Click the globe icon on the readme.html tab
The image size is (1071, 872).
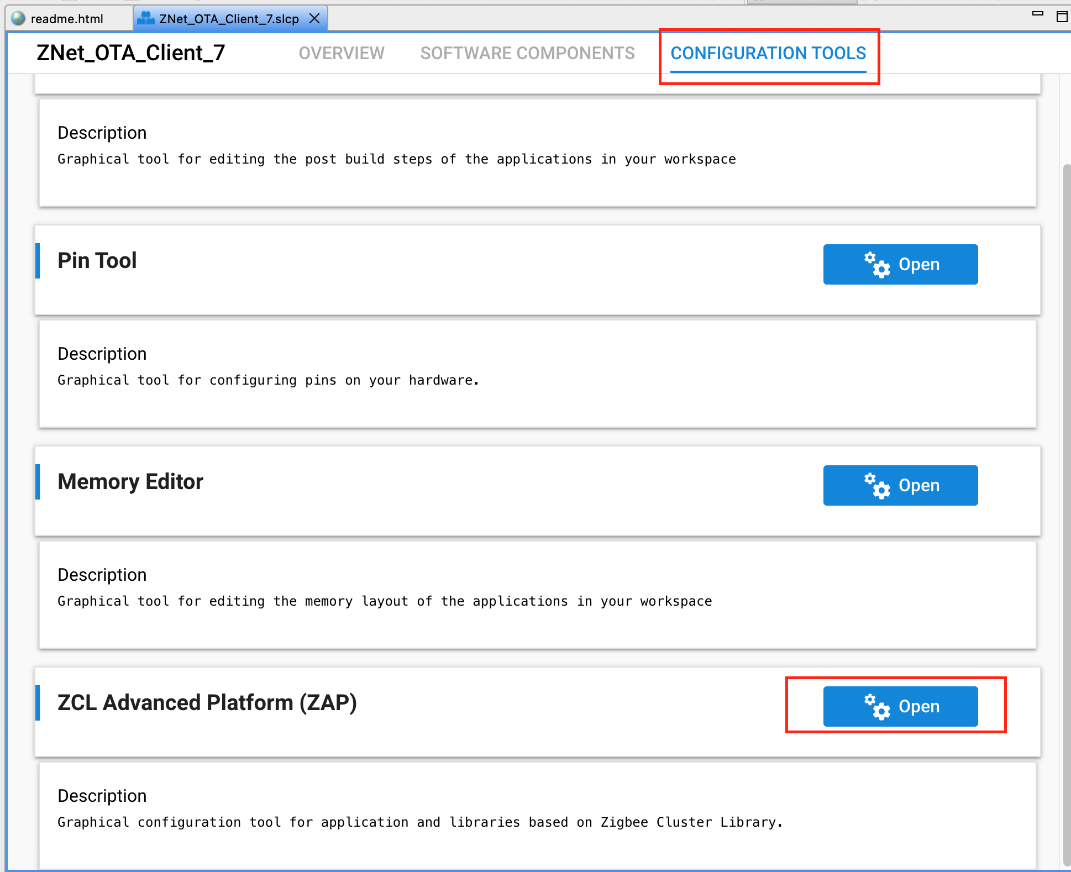click(17, 18)
